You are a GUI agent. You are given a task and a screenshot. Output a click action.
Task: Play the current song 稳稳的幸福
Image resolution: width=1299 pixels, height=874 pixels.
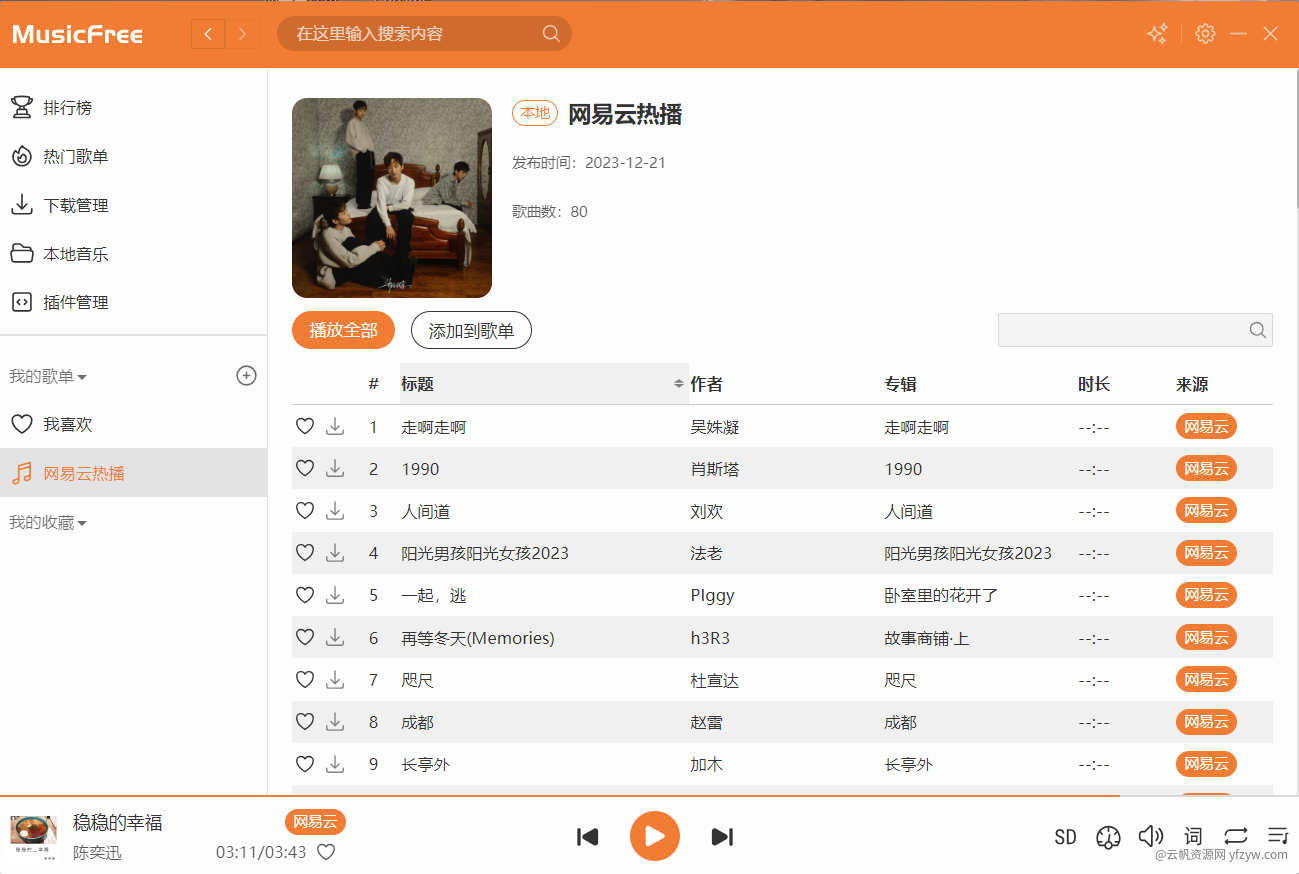coord(655,836)
